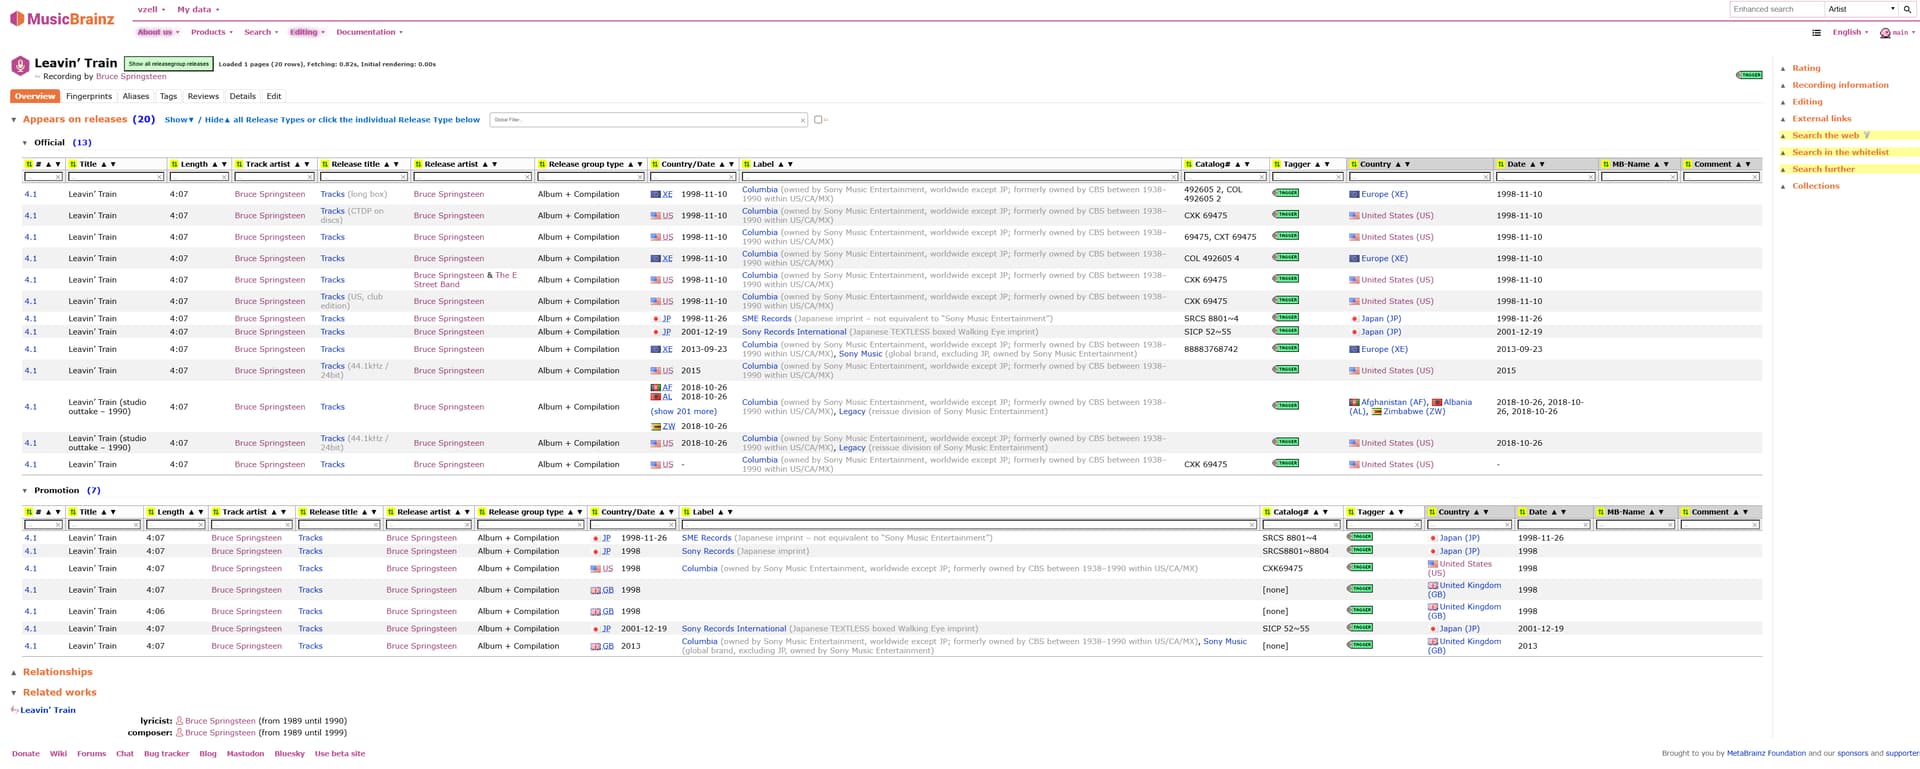
Task: Expand the Rating sidebar section
Action: coord(1805,68)
